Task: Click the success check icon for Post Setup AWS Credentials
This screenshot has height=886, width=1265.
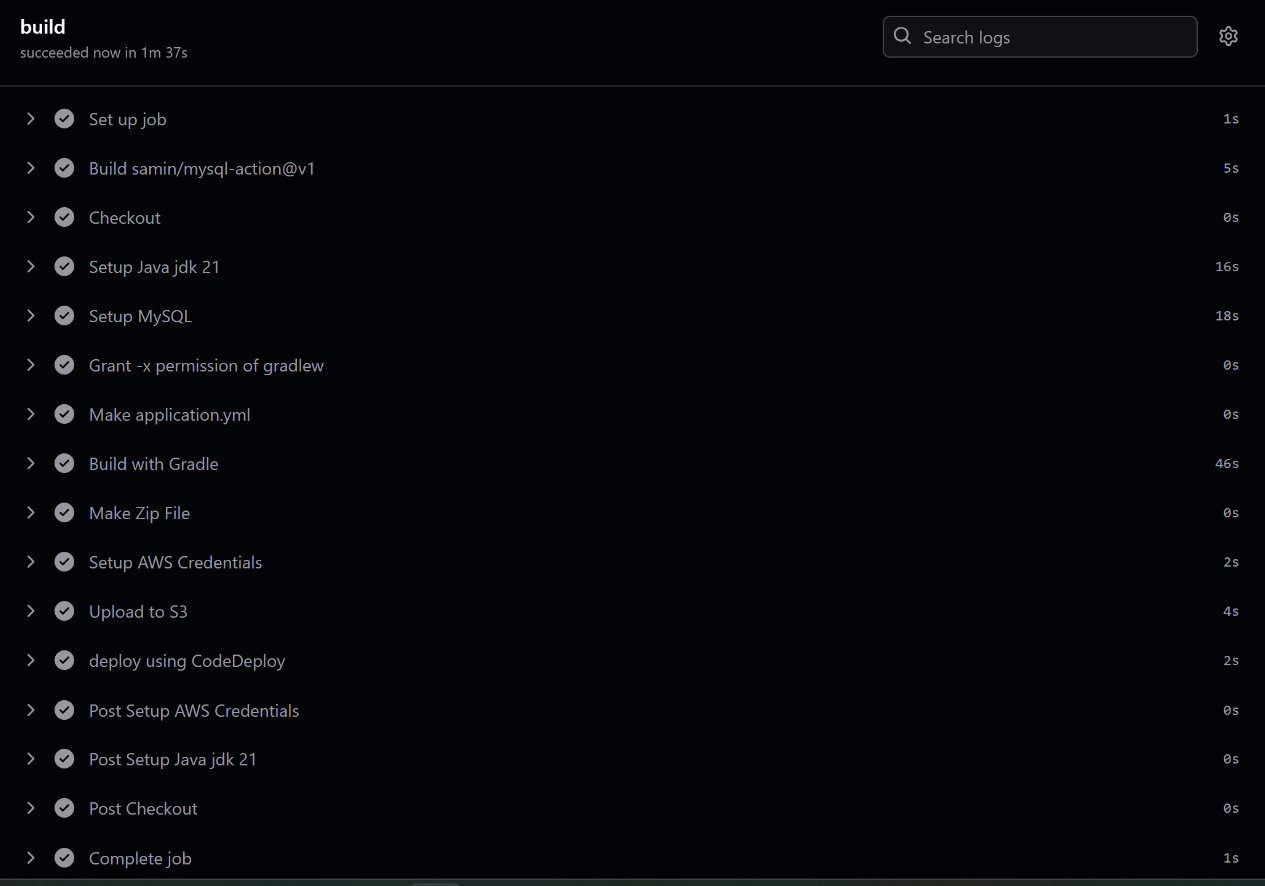Action: pyautogui.click(x=64, y=710)
